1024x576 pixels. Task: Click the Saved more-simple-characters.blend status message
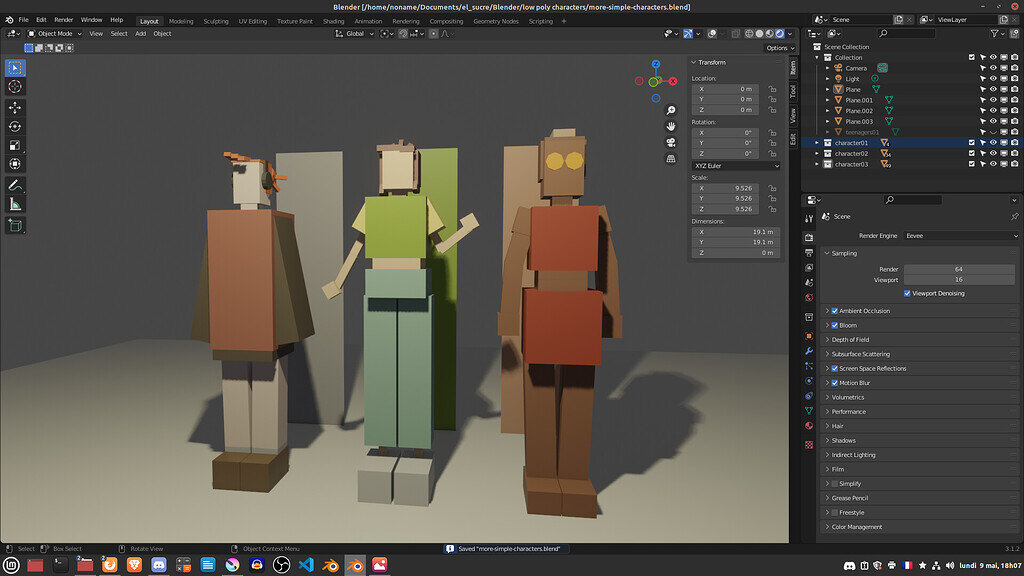click(x=504, y=548)
